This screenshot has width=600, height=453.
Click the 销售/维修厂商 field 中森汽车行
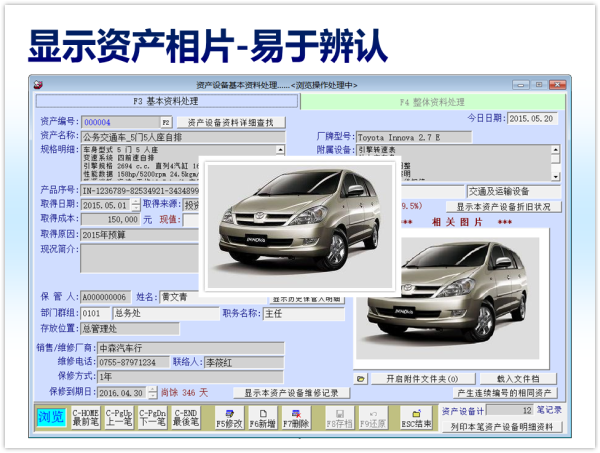pyautogui.click(x=191, y=348)
